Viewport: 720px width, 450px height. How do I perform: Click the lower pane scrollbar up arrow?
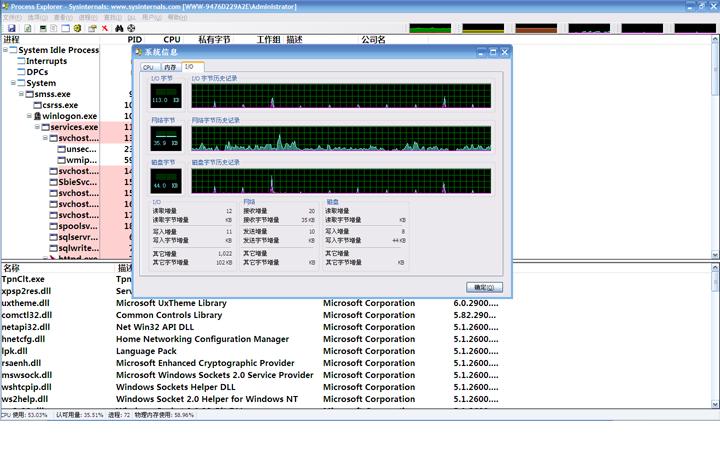715,267
